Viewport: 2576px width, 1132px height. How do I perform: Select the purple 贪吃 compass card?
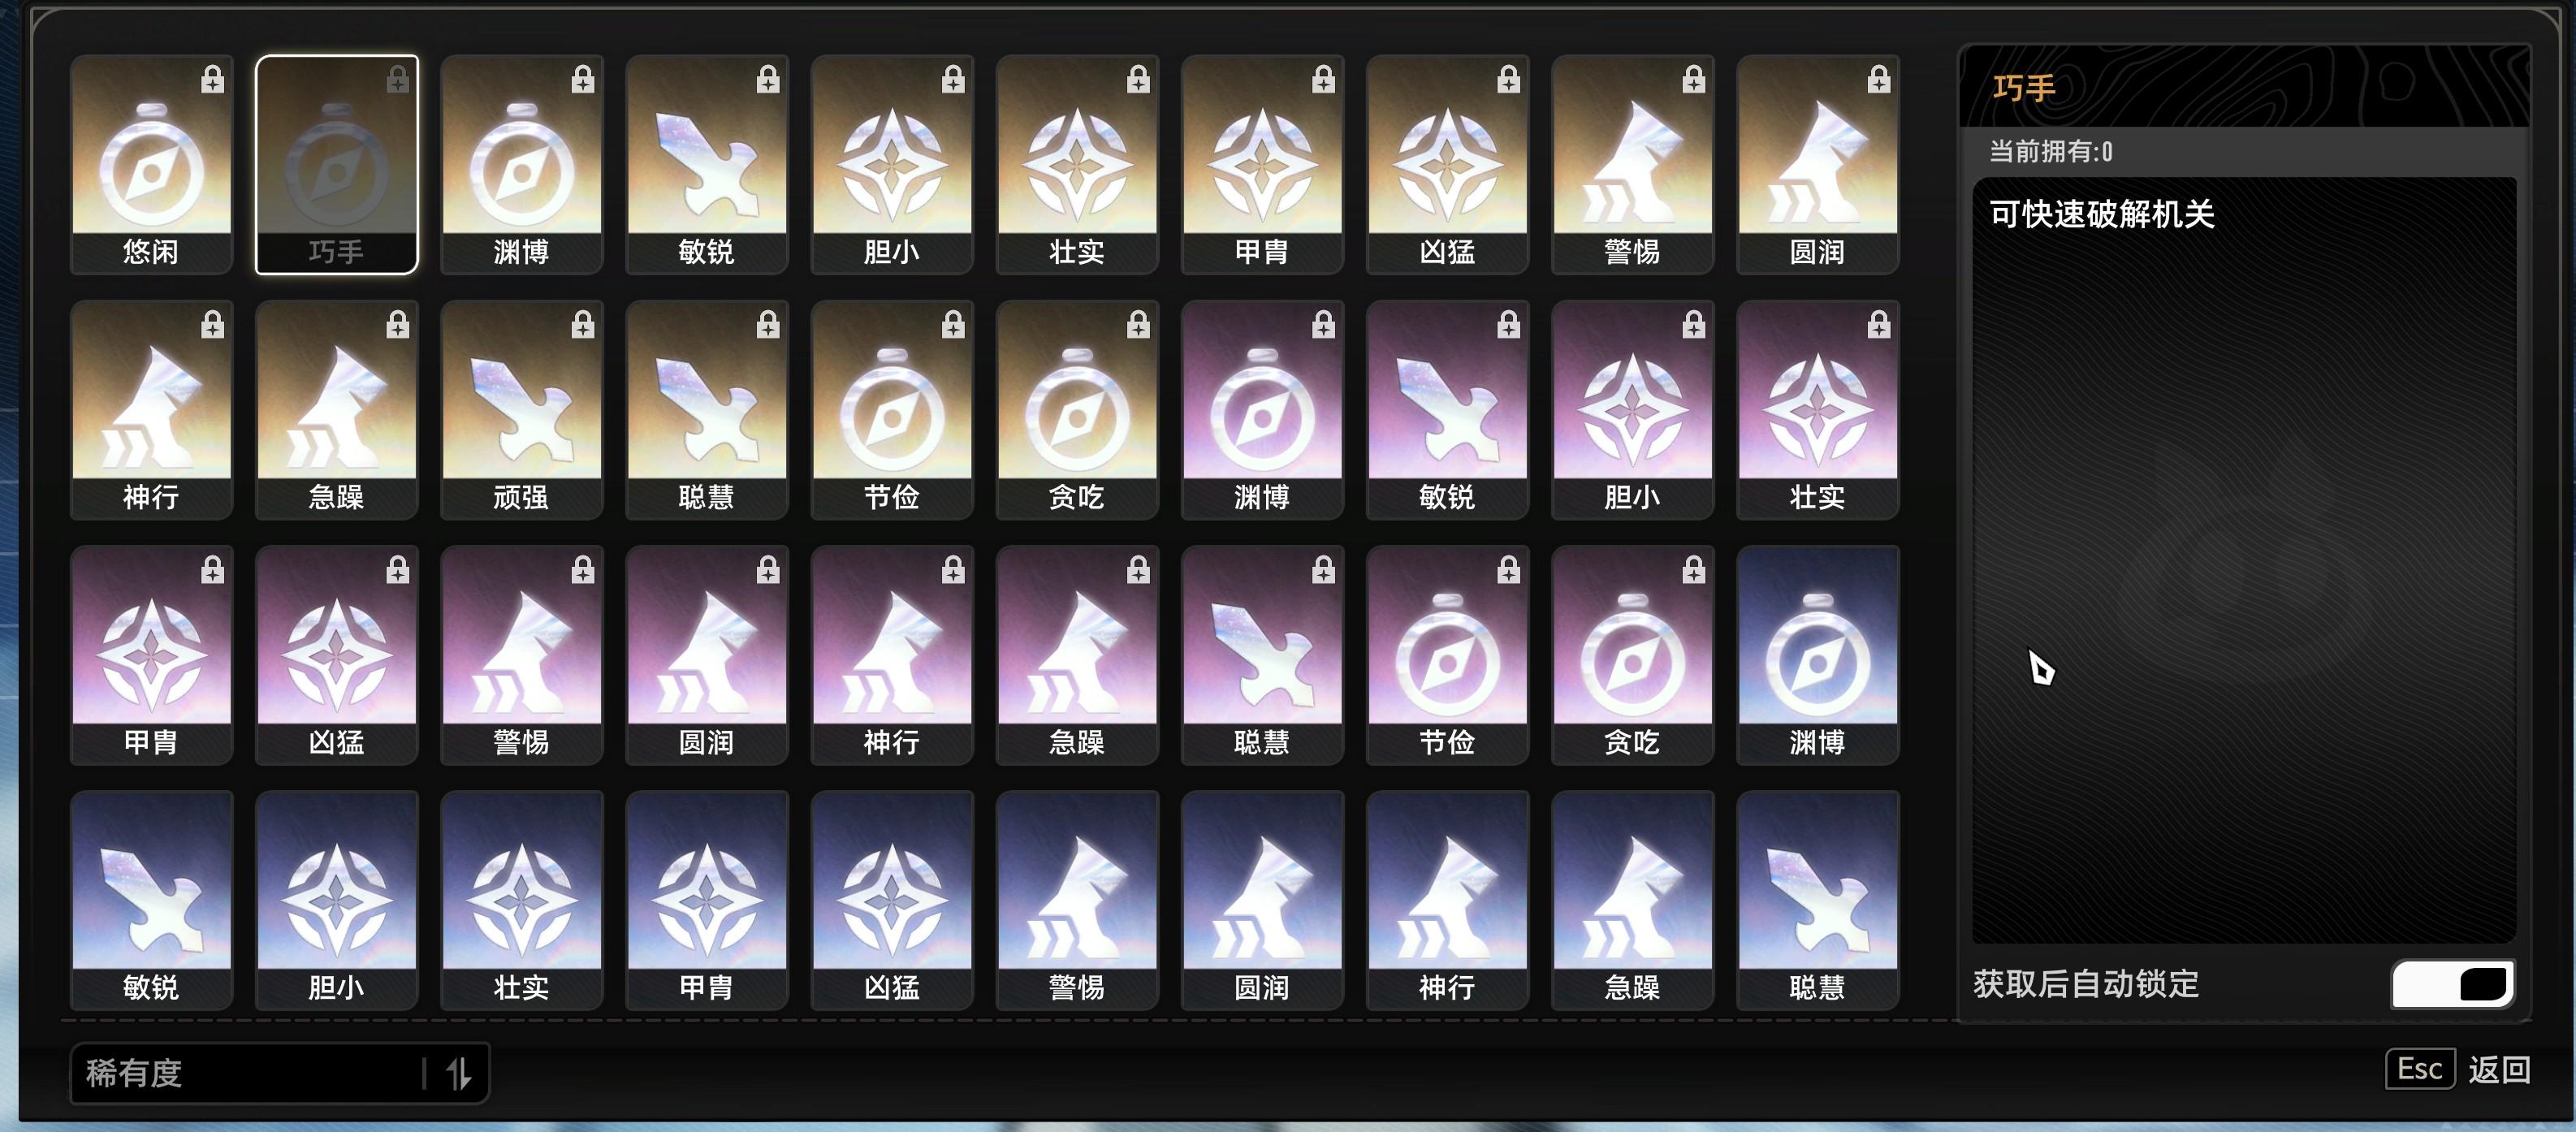click(x=1633, y=654)
